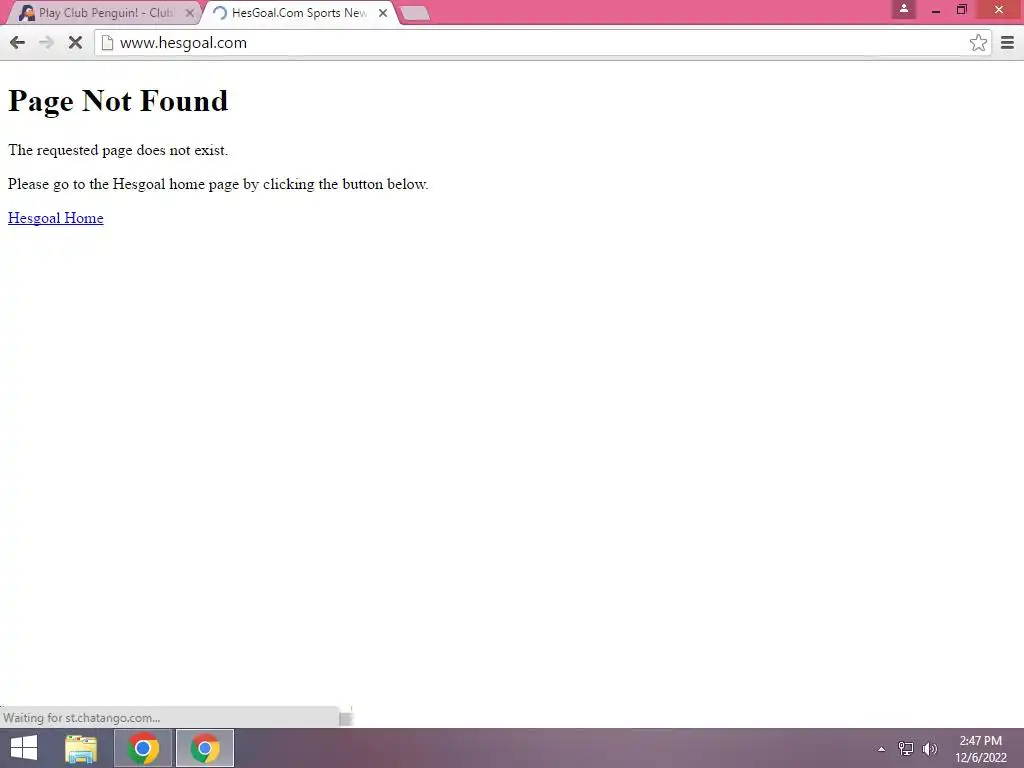Go back with the browser back arrow
The image size is (1024, 768).
click(18, 43)
